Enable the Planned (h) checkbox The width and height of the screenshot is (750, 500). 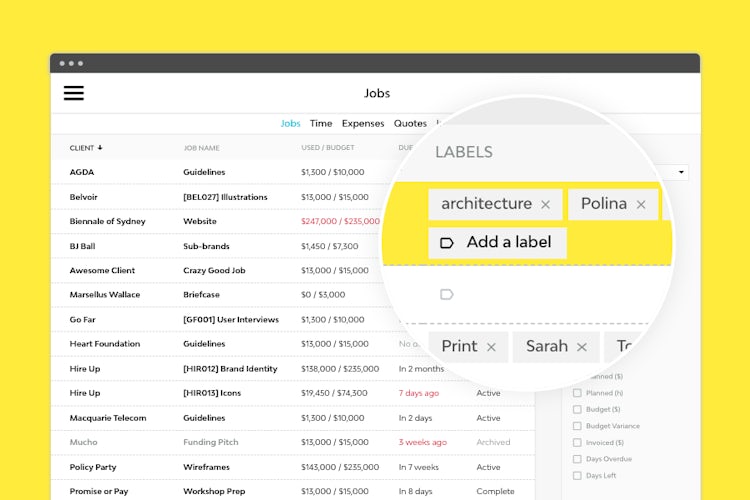pos(577,393)
